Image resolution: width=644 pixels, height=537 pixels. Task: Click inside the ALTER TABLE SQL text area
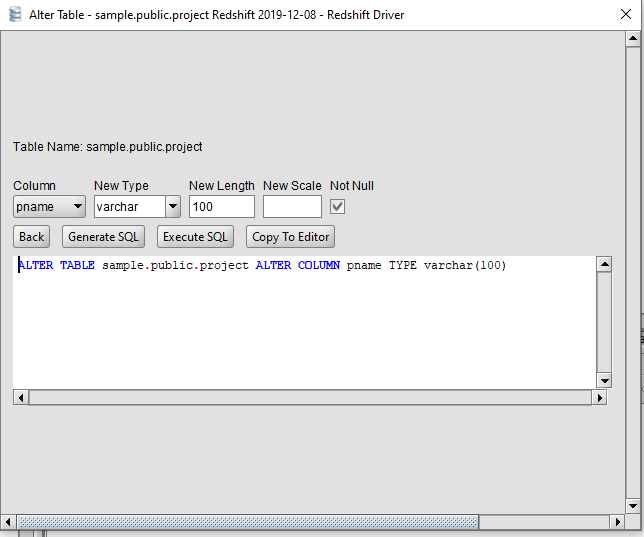[x=300, y=320]
